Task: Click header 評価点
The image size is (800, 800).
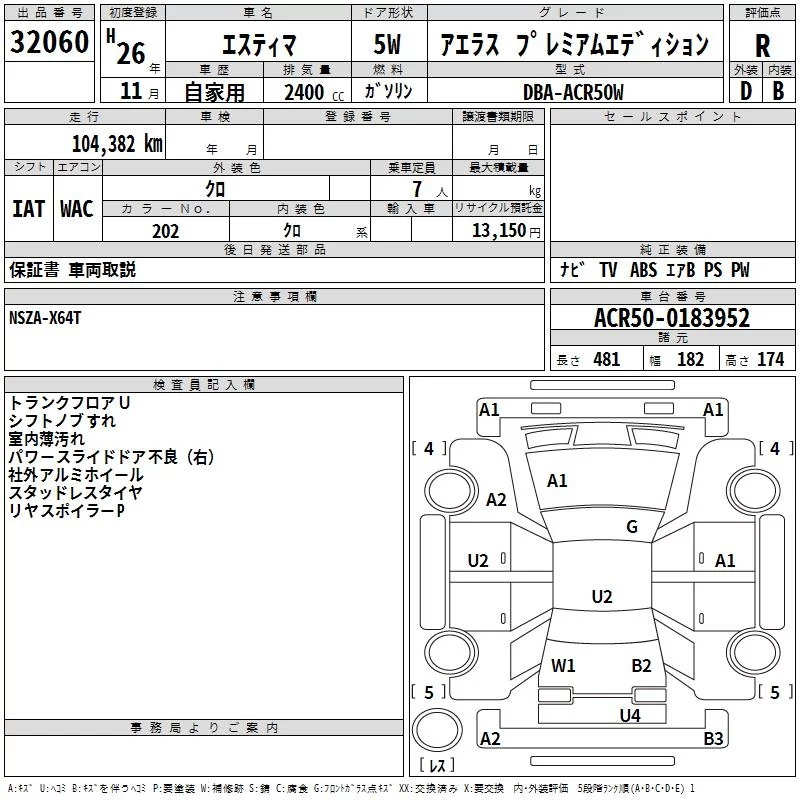Action: tap(762, 13)
